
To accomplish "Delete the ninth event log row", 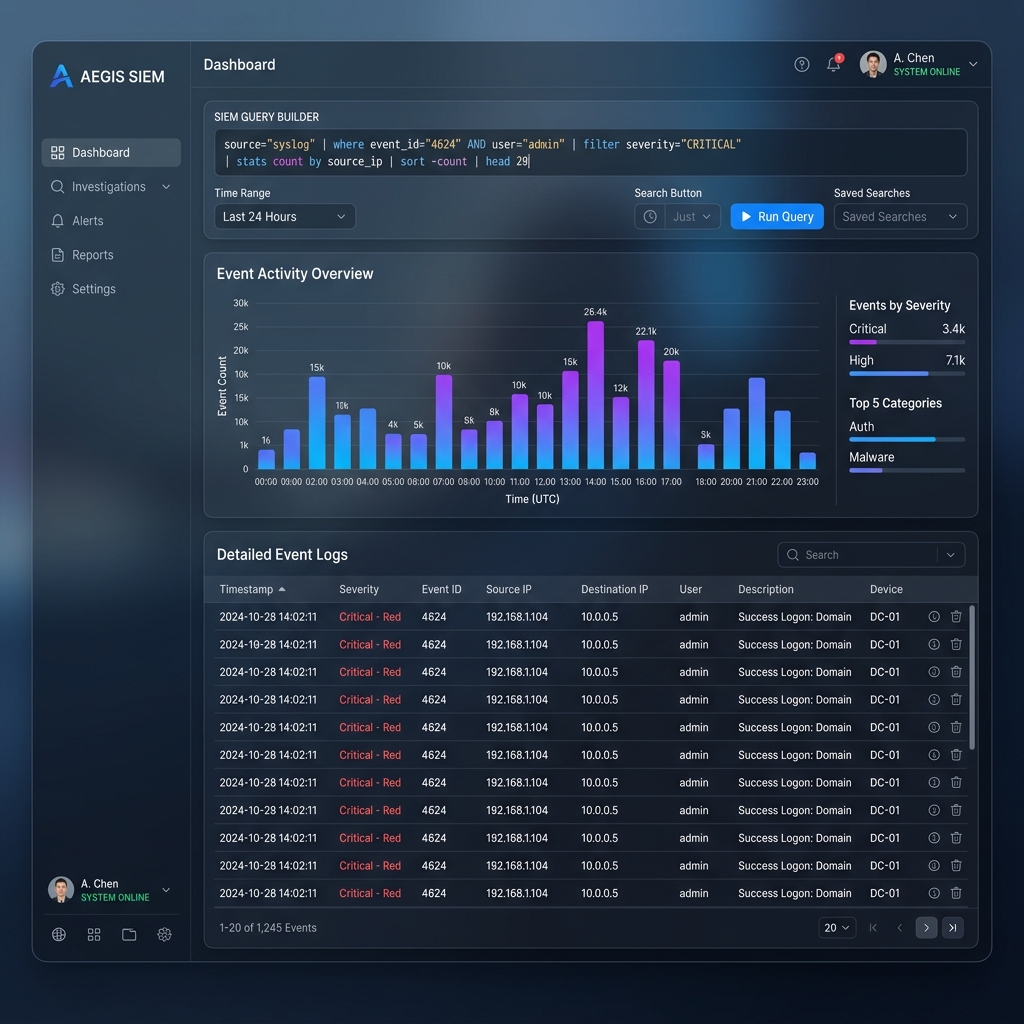I will 956,838.
